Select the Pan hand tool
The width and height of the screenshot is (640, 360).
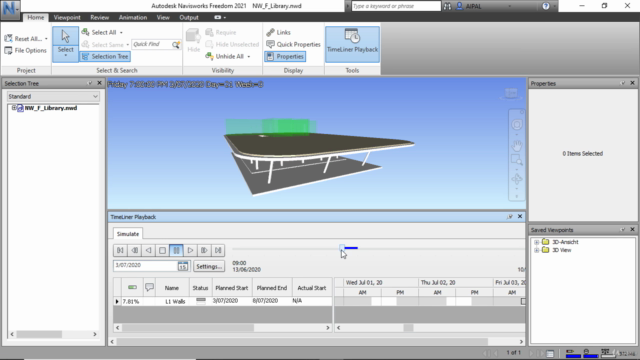(517, 145)
